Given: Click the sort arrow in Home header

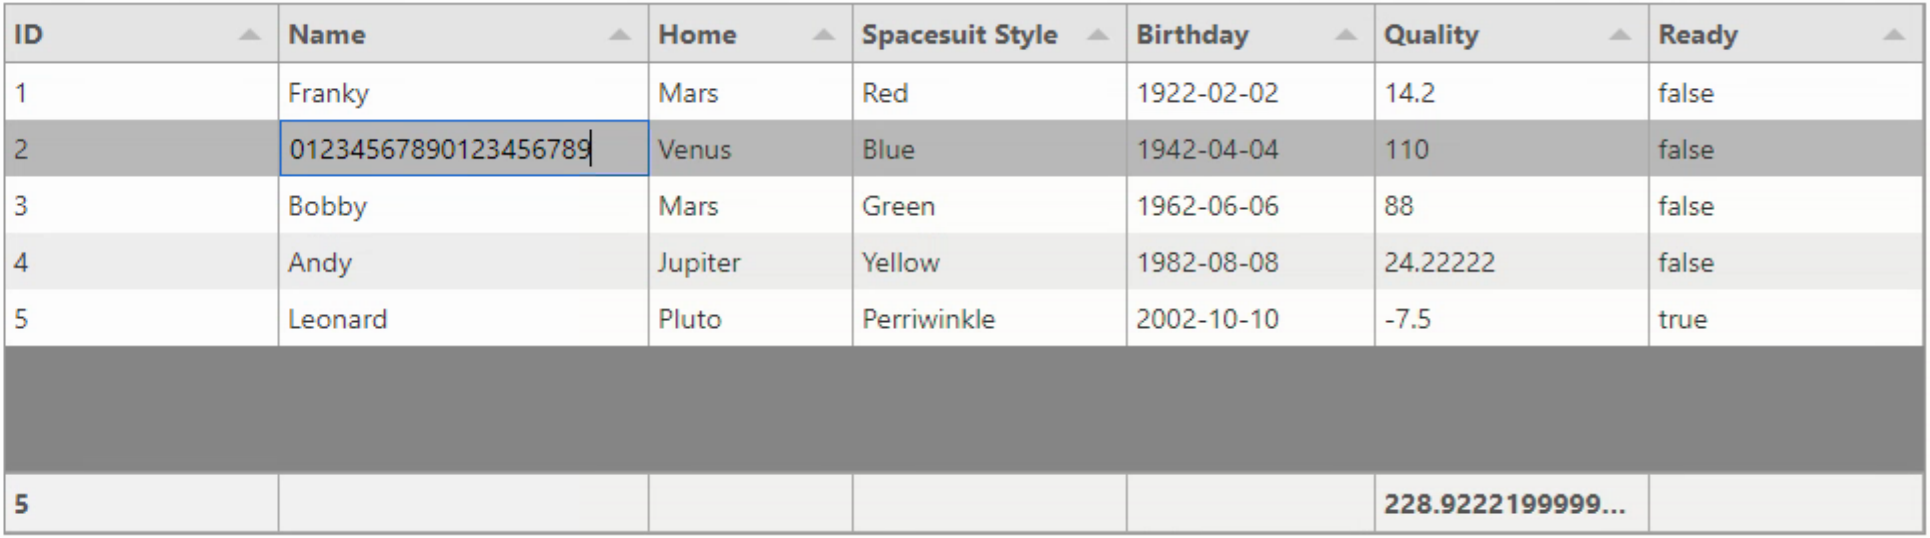Looking at the screenshot, I should click(x=823, y=35).
